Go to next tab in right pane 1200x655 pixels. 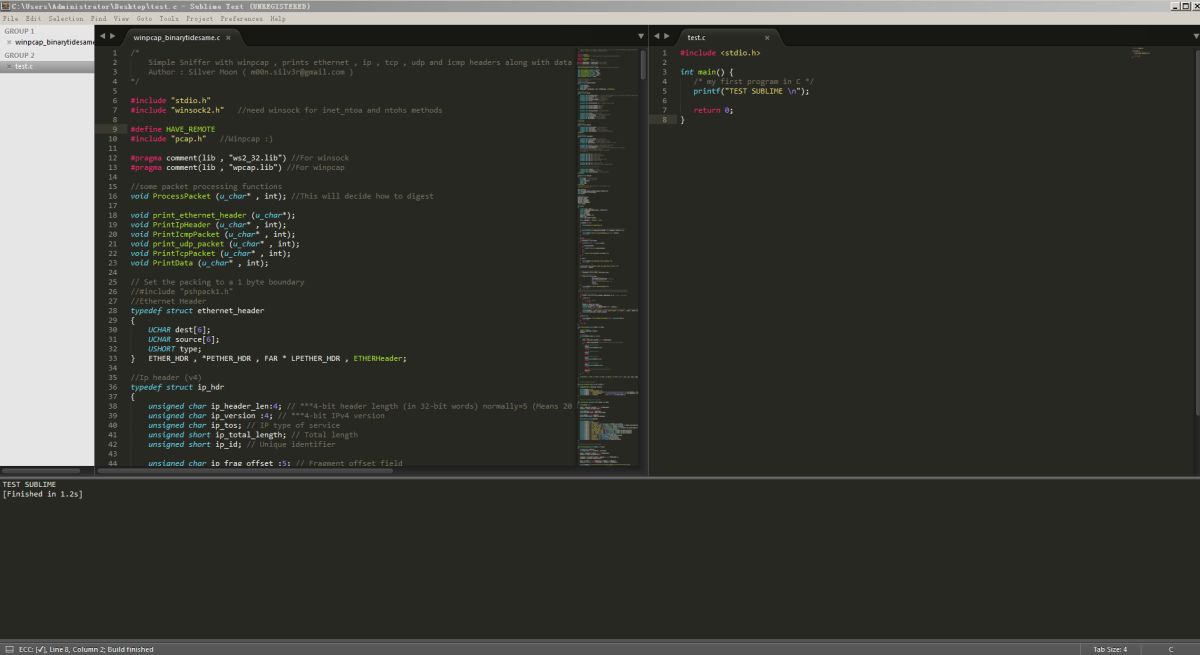click(x=666, y=36)
